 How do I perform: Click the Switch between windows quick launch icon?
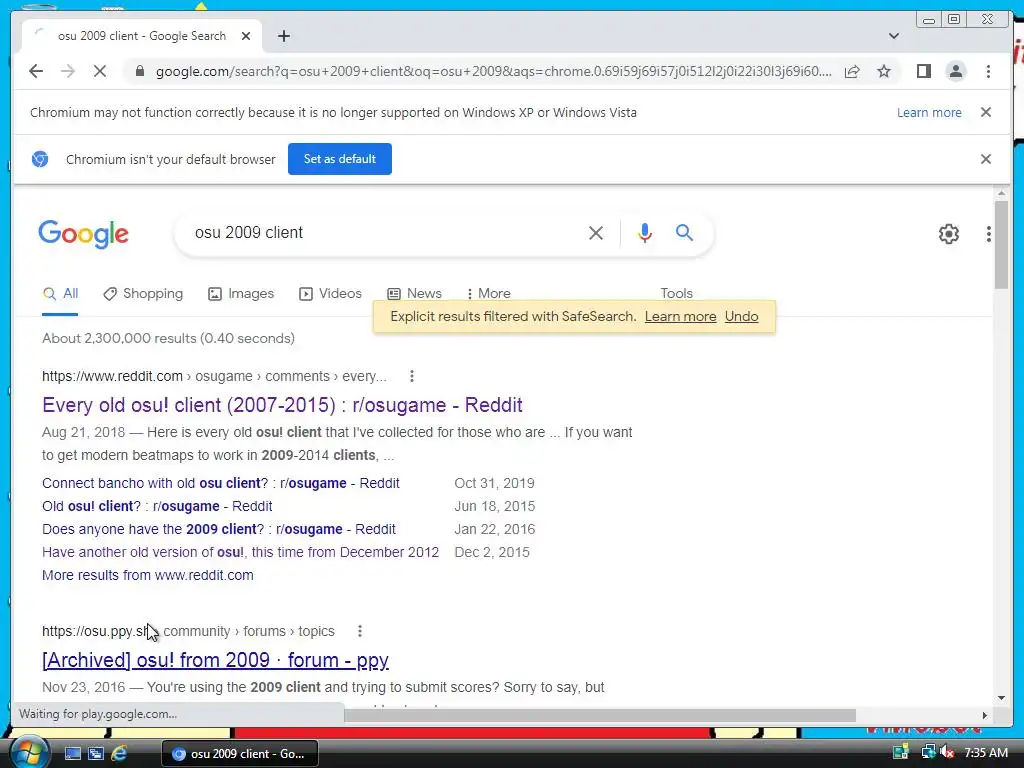(x=96, y=754)
